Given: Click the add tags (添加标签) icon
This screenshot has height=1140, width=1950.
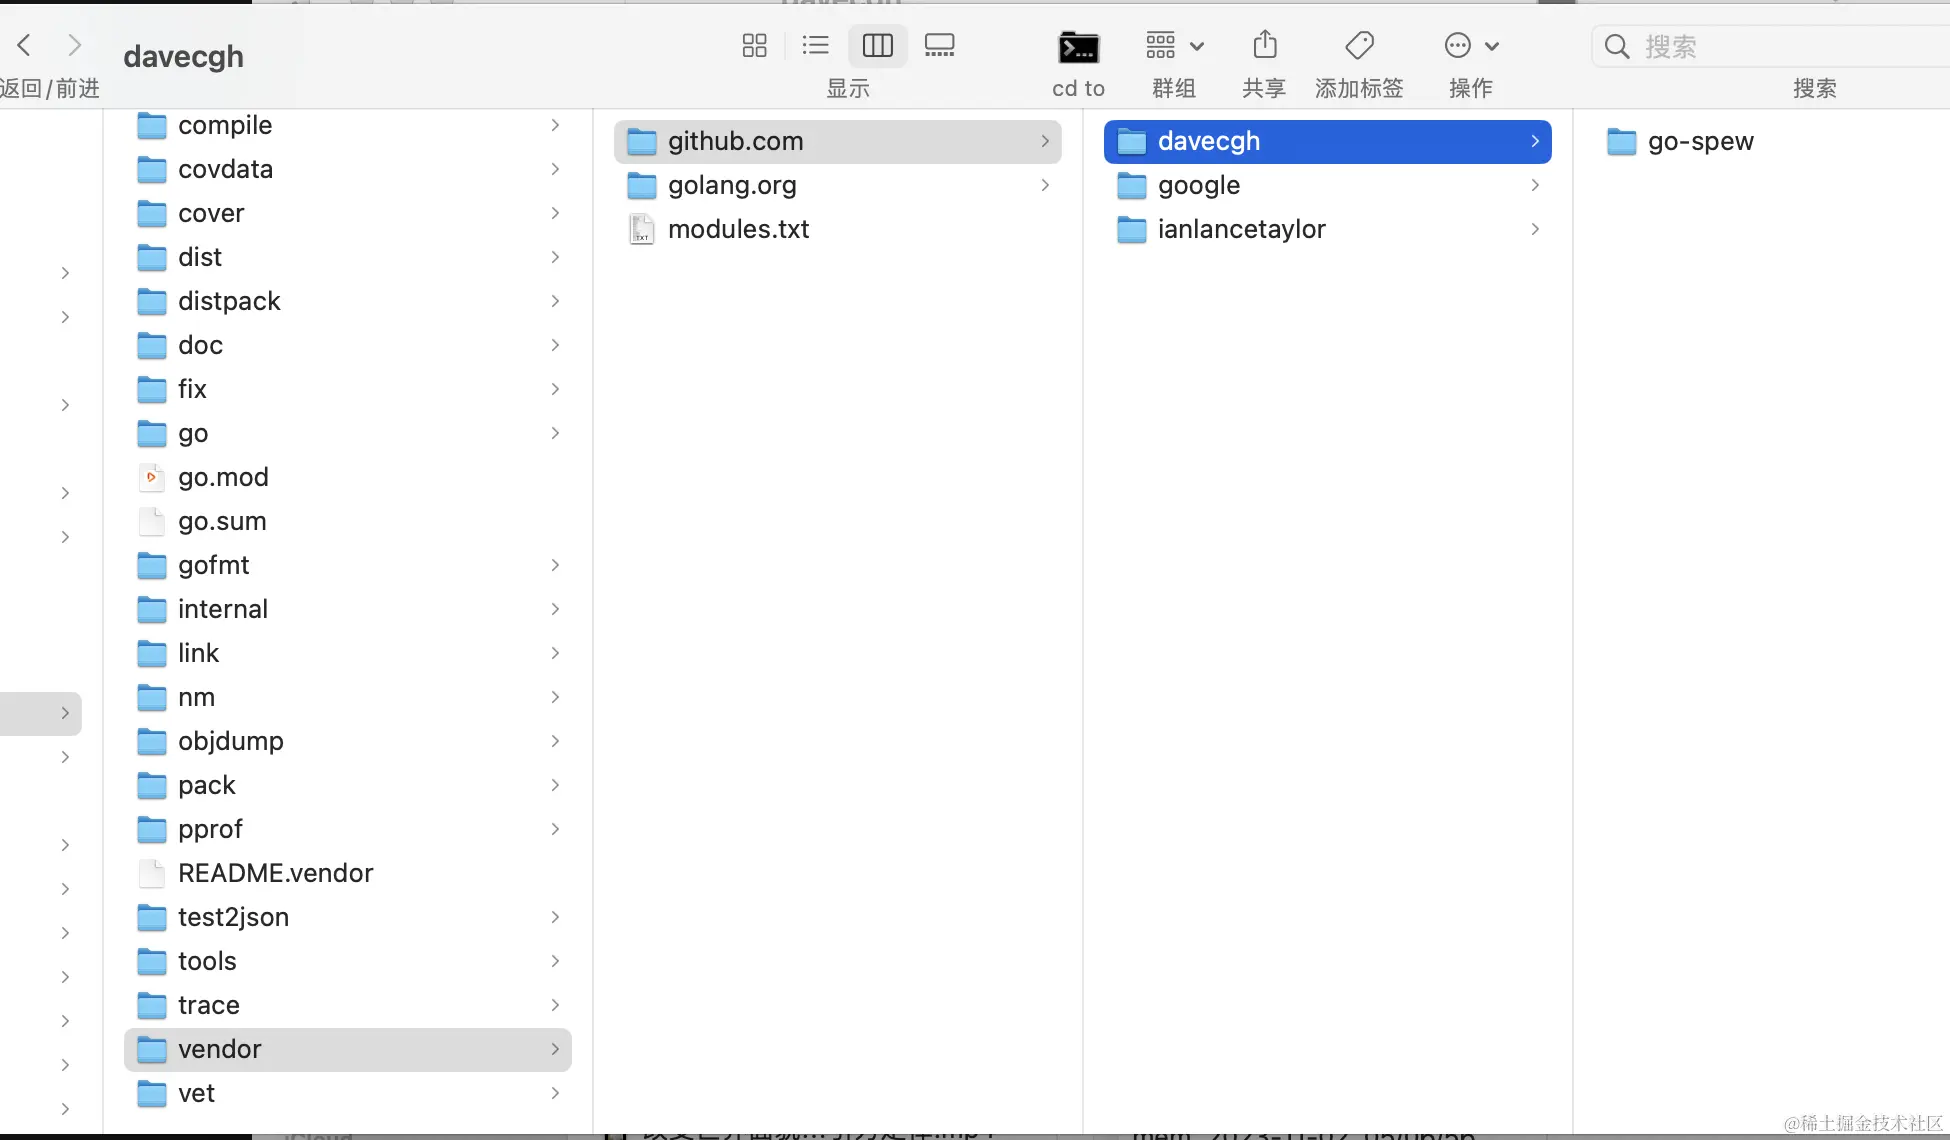Looking at the screenshot, I should tap(1359, 46).
